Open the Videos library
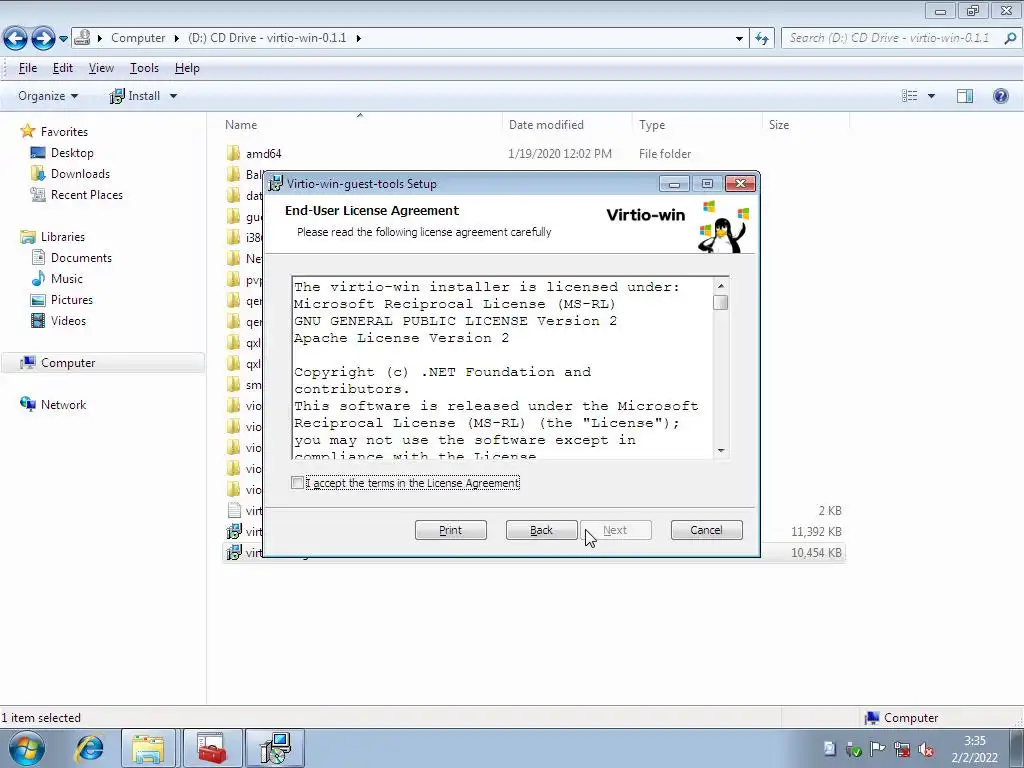The height and width of the screenshot is (768, 1024). click(x=68, y=321)
